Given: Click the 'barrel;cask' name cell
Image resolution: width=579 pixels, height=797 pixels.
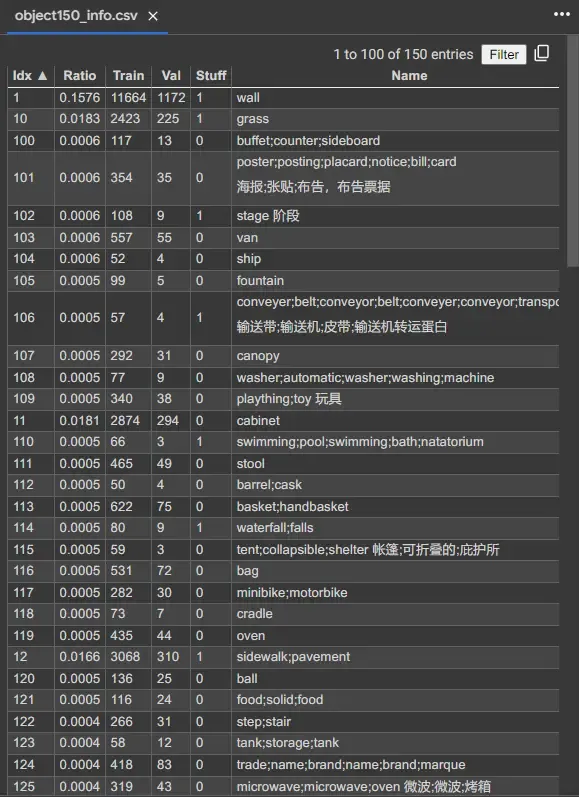Looking at the screenshot, I should (395, 485).
